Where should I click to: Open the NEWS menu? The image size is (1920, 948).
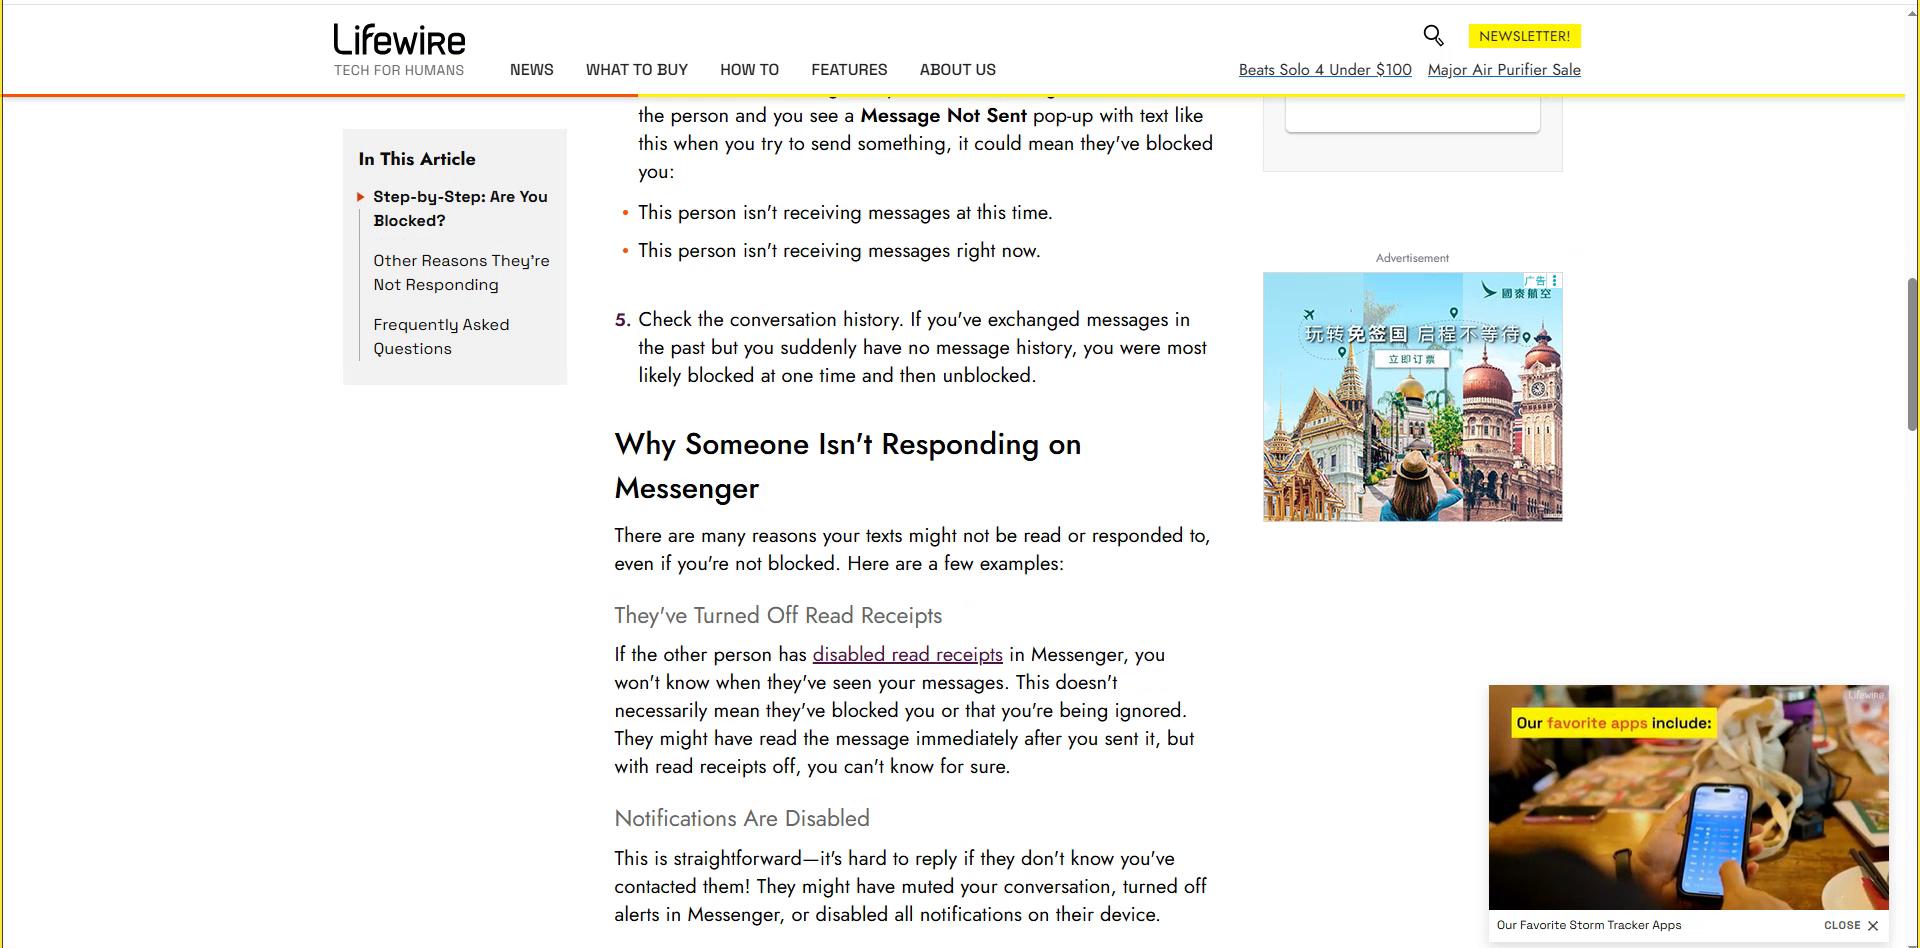point(531,70)
